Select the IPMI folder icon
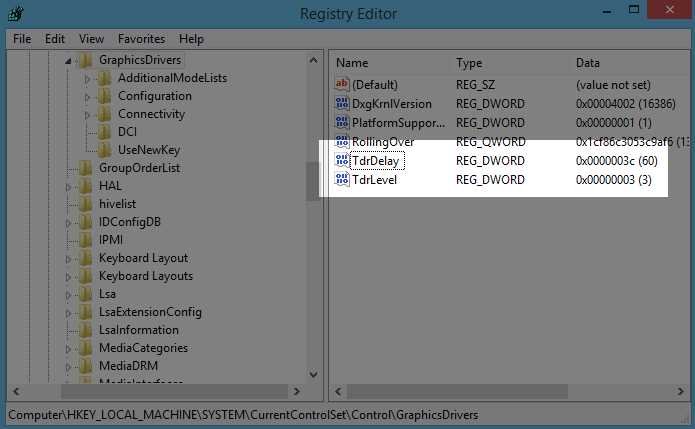Viewport: 695px width, 429px height. click(86, 240)
